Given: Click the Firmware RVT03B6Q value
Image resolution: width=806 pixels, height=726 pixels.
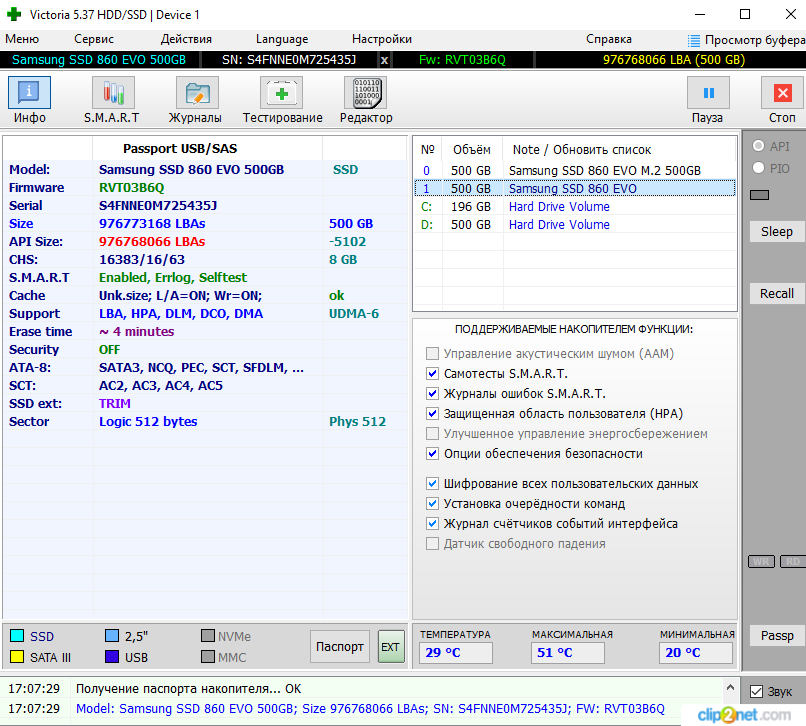Looking at the screenshot, I should pyautogui.click(x=132, y=188).
